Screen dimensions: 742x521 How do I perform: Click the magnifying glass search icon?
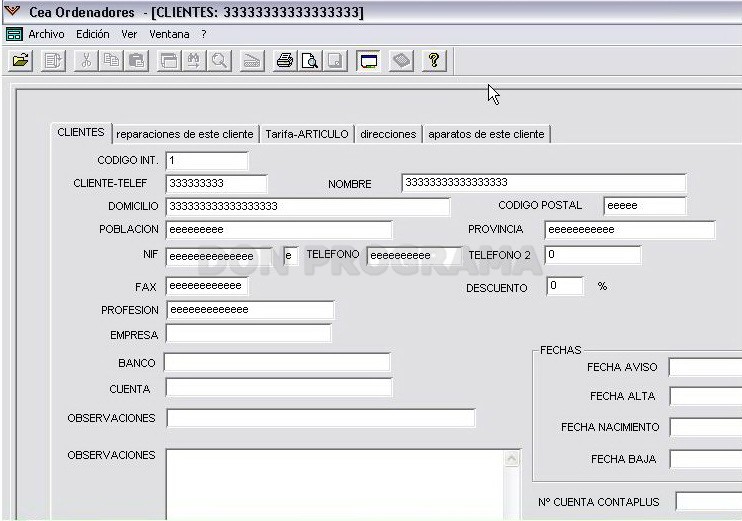[x=219, y=61]
